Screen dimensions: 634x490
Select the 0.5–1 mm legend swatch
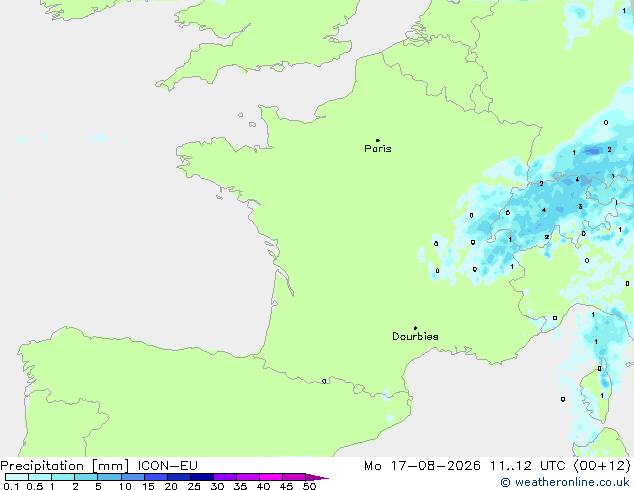pos(40,477)
